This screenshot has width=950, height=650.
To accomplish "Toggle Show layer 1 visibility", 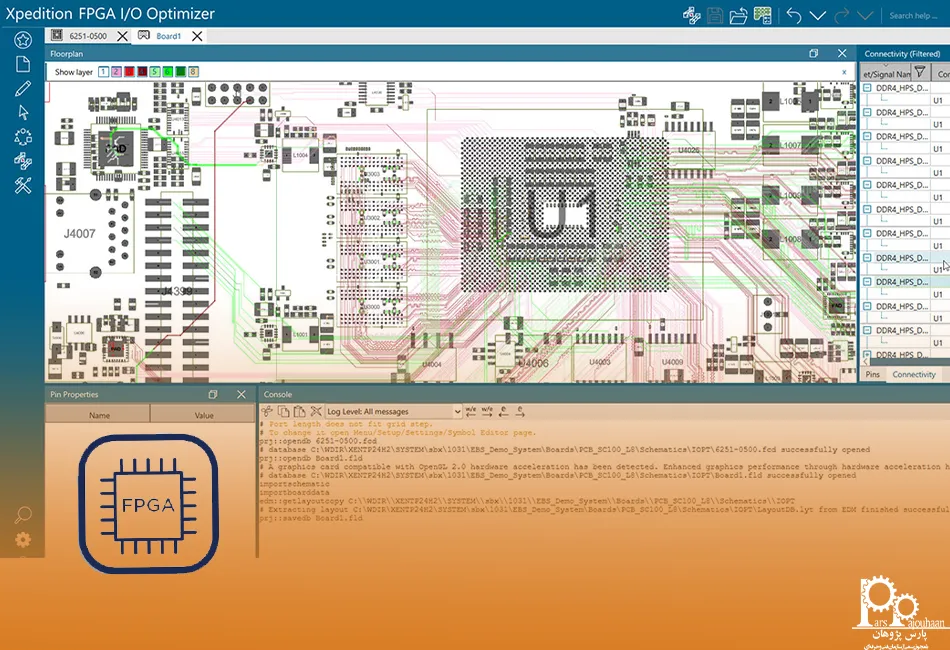I will click(x=102, y=72).
